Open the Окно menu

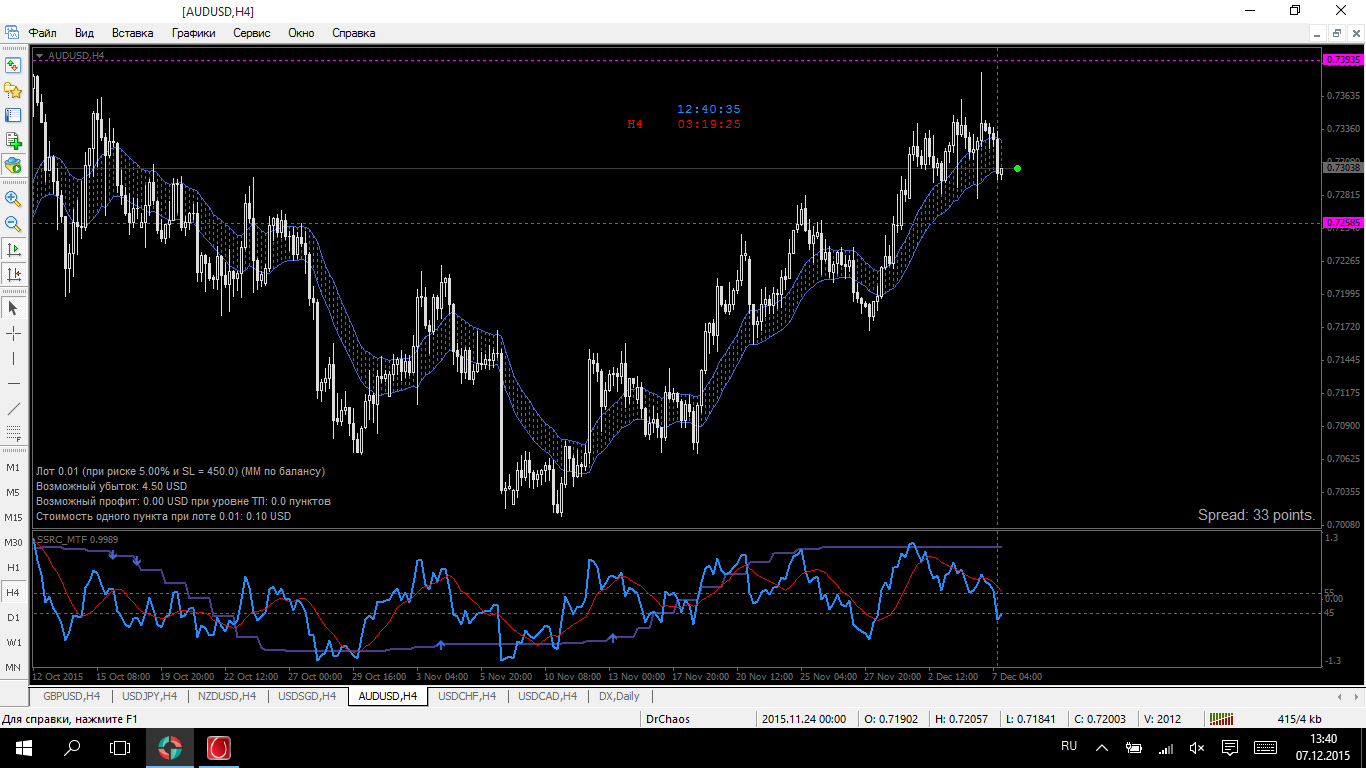(x=301, y=33)
